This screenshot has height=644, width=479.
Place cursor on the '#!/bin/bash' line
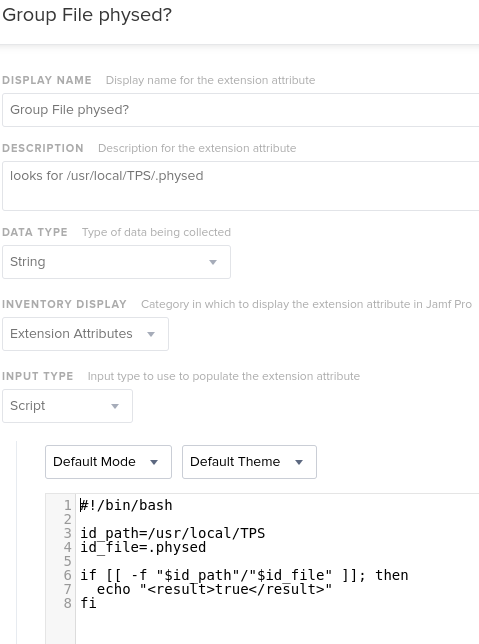(126, 505)
